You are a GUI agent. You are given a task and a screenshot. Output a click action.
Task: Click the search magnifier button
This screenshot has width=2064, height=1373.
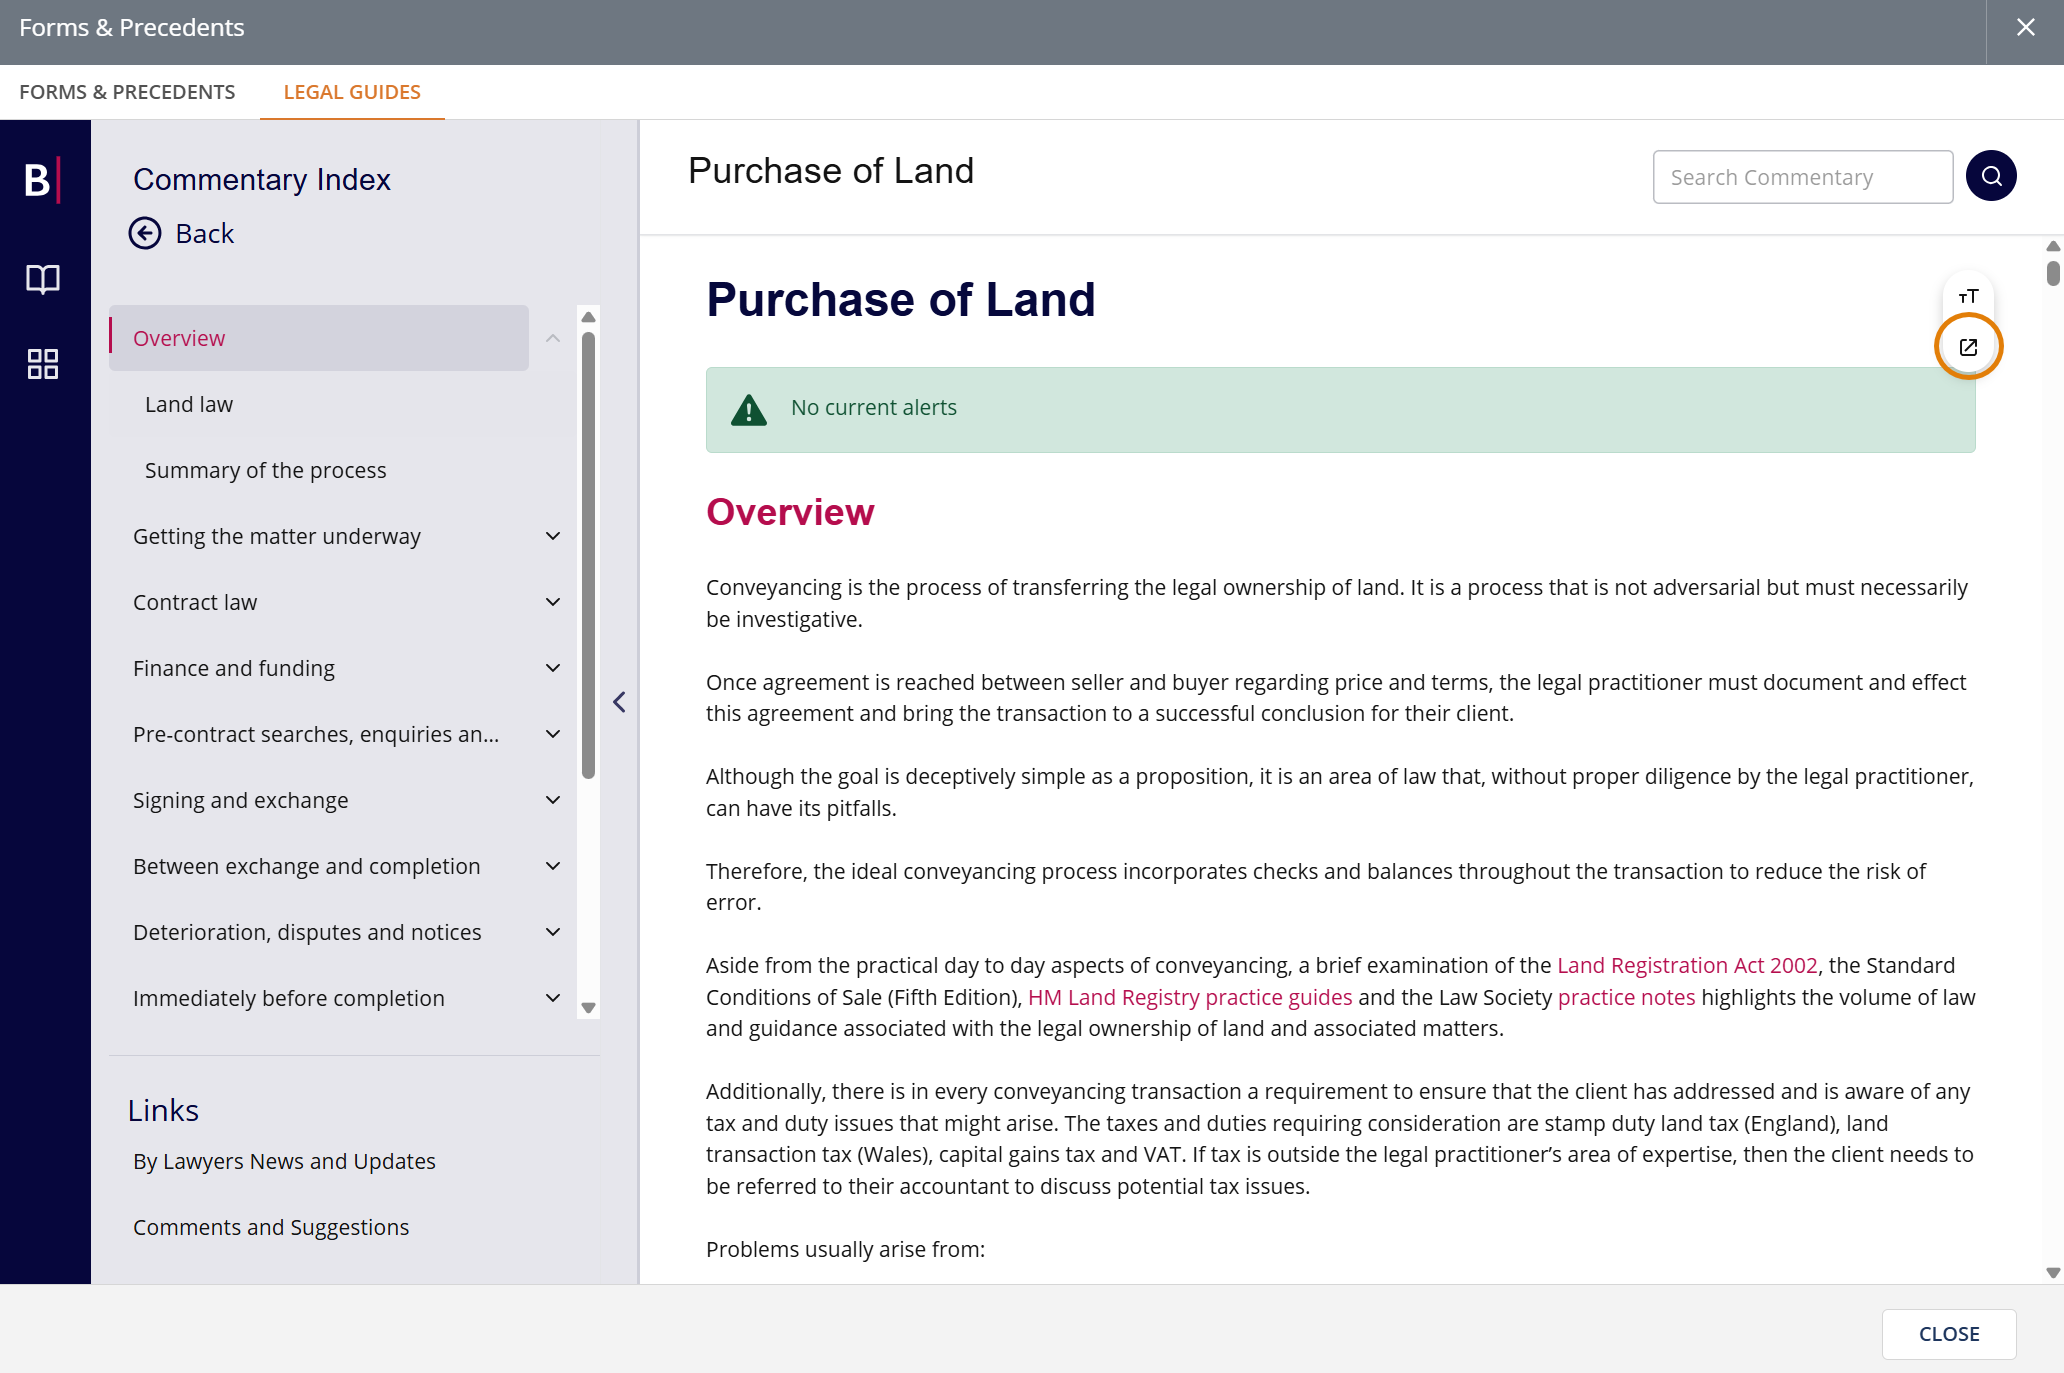tap(1990, 176)
